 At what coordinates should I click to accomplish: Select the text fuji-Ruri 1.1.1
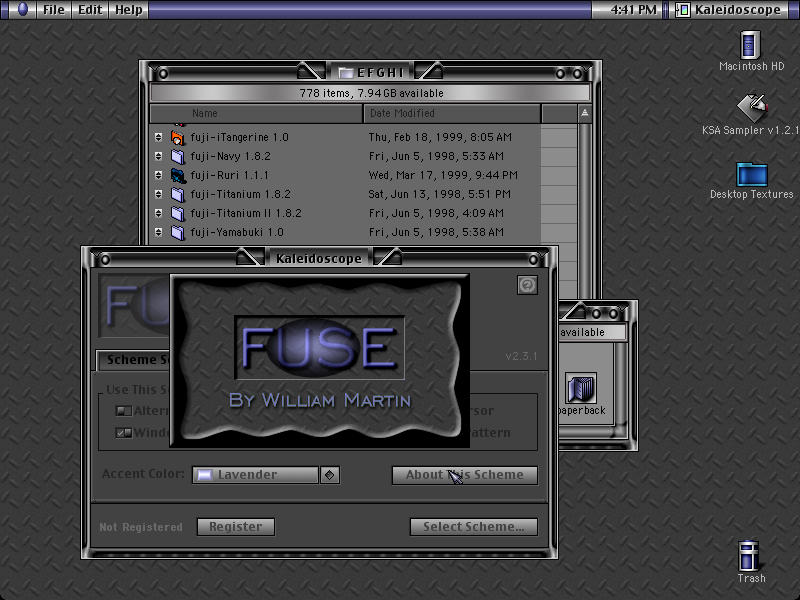(230, 175)
